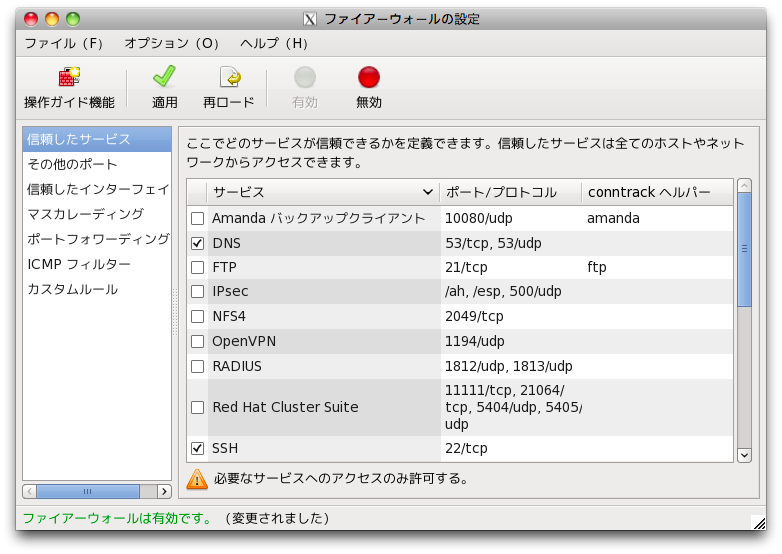This screenshot has height=554, width=782.
Task: Click the X11 icon in title bar
Action: tap(311, 19)
